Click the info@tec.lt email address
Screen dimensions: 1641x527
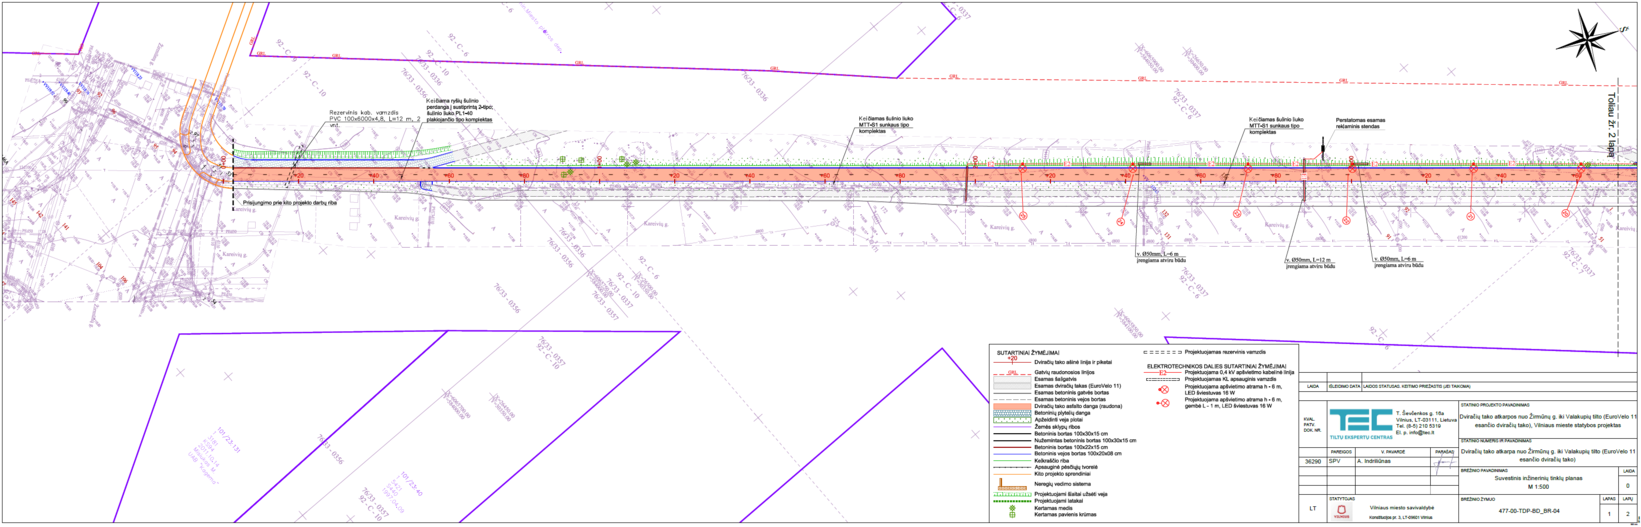1419,433
